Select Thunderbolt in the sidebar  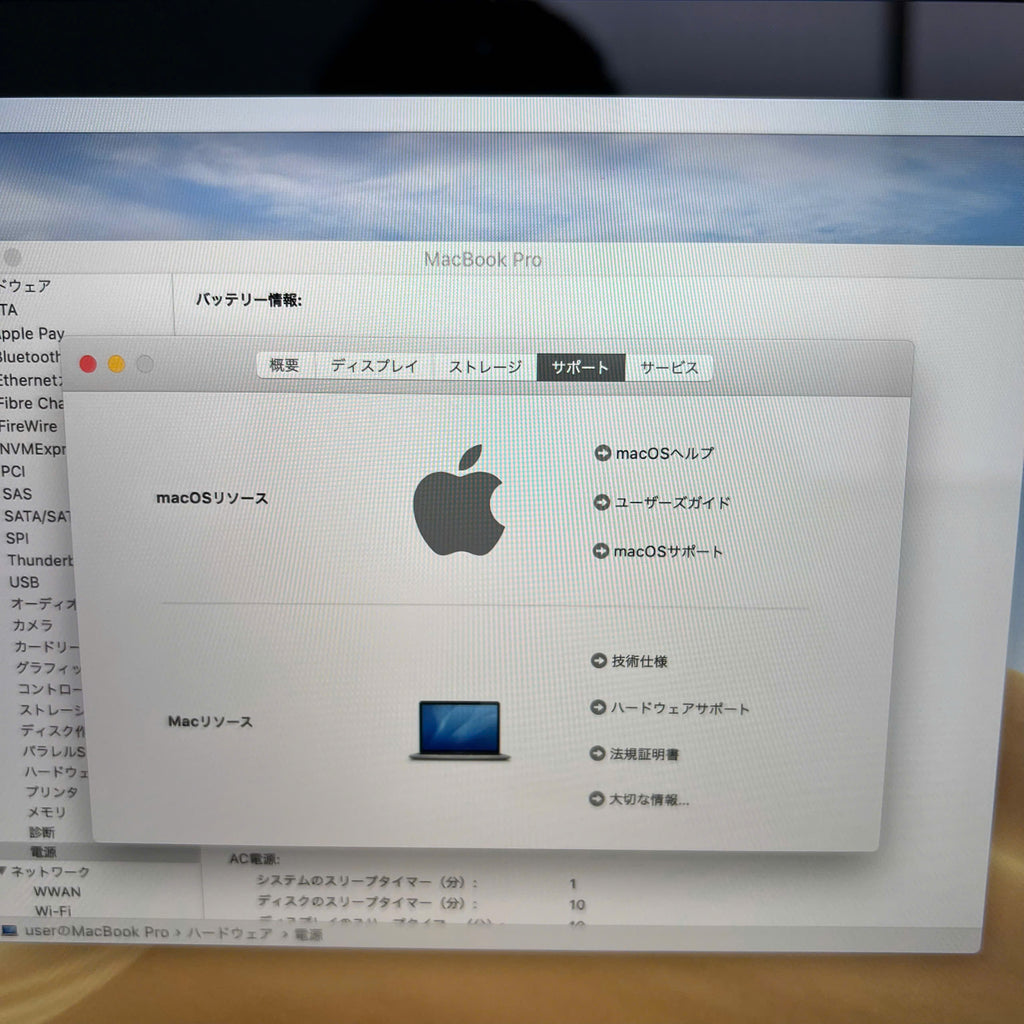40,560
